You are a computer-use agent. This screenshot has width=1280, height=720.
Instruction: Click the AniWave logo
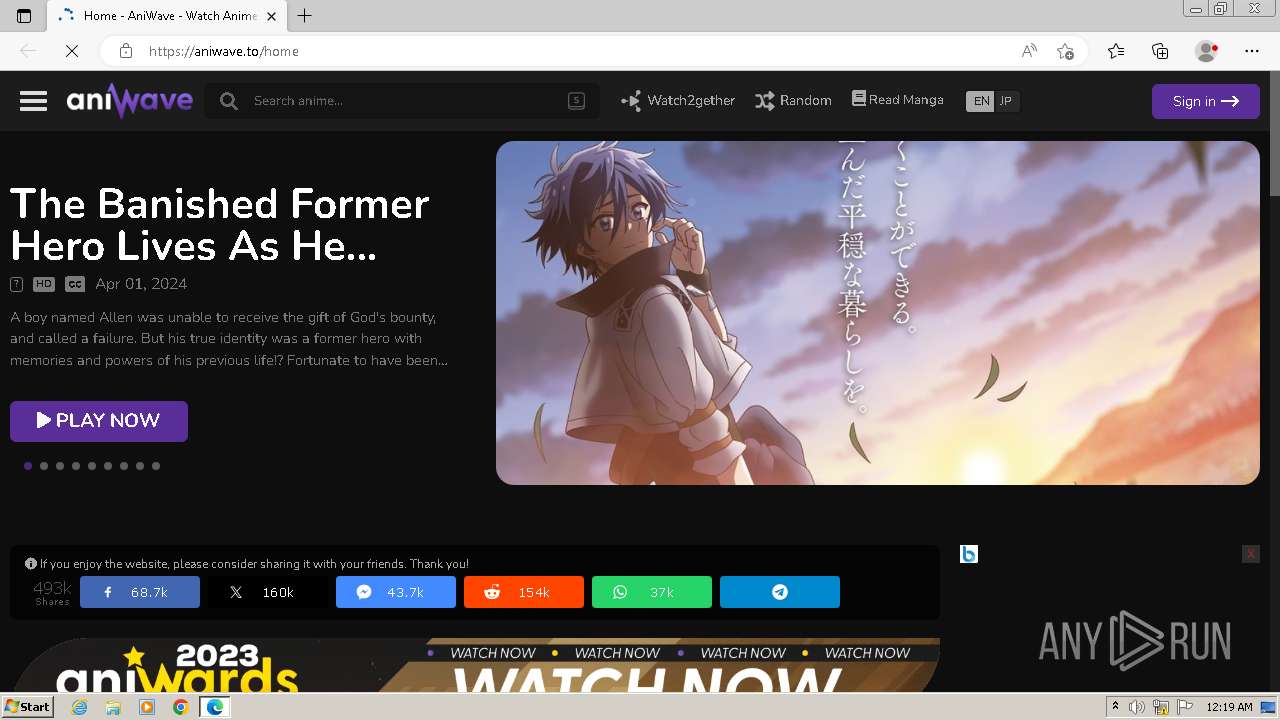point(129,101)
